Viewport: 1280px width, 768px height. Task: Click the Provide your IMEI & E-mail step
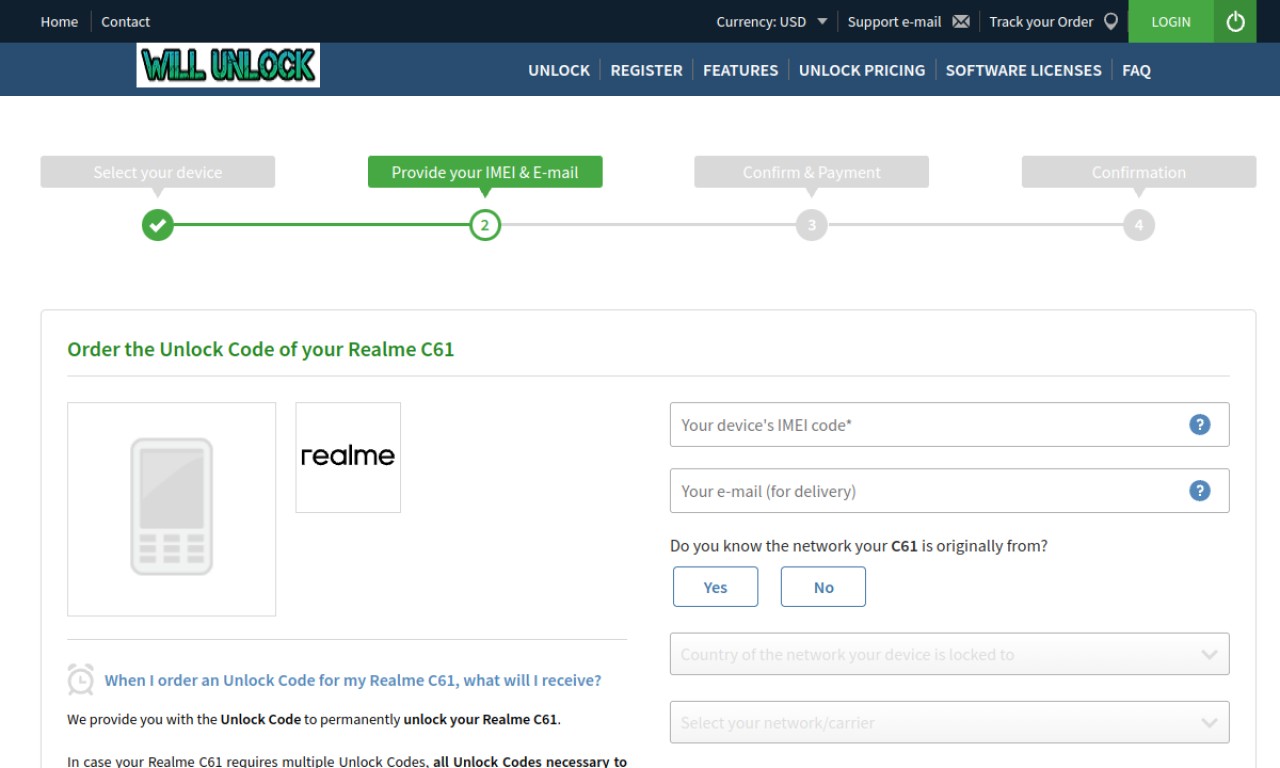point(485,172)
